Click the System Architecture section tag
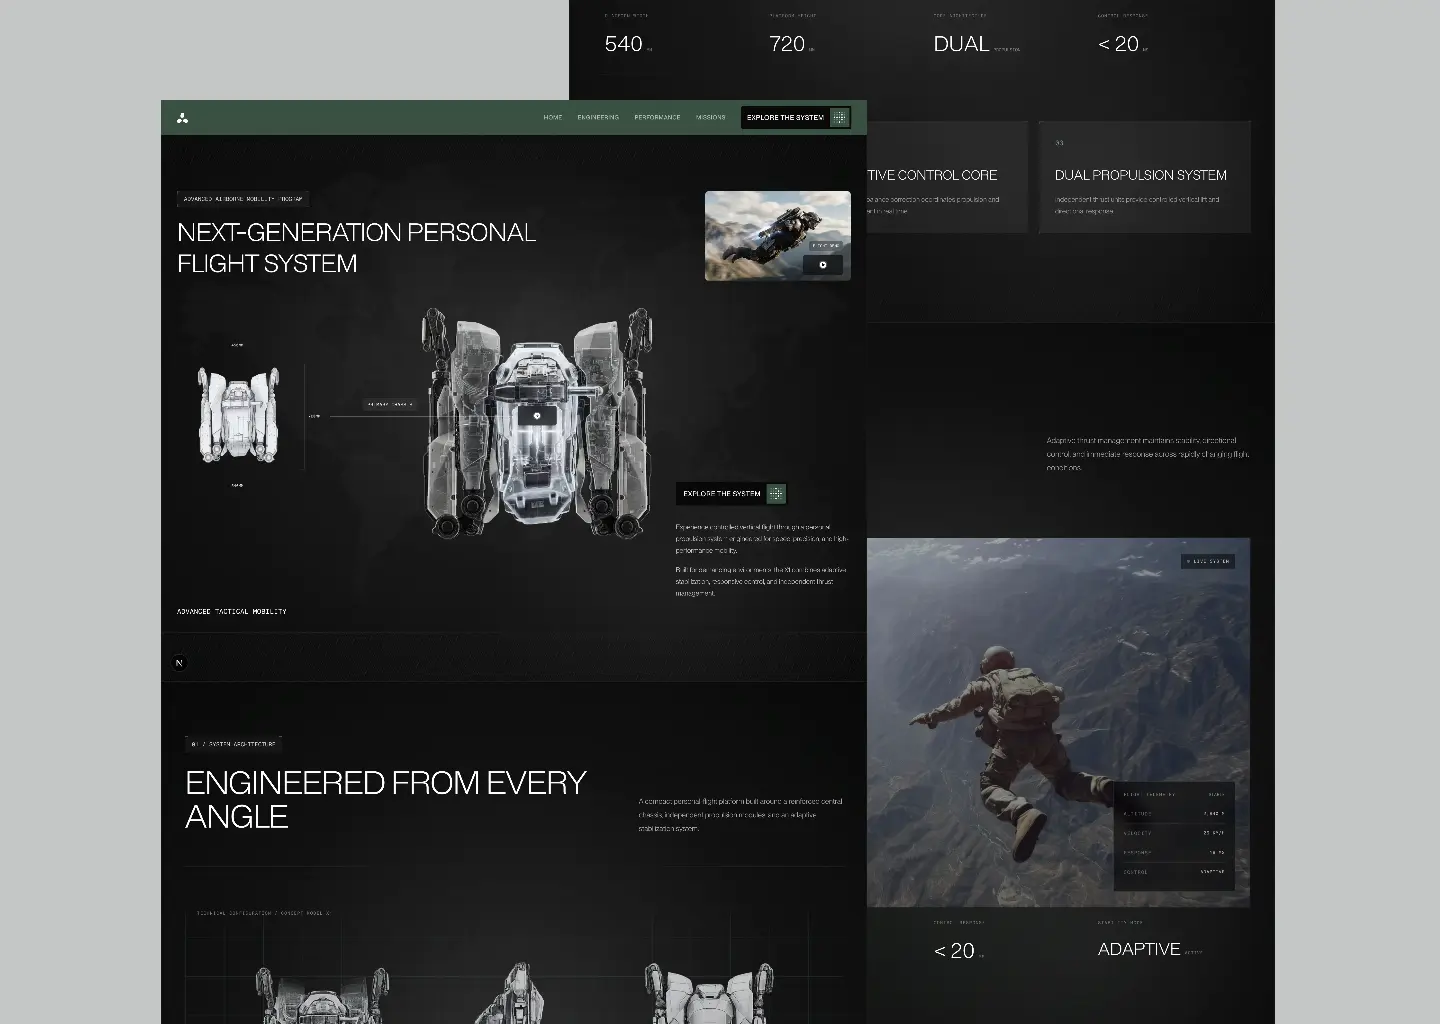This screenshot has width=1440, height=1024. pyautogui.click(x=235, y=744)
